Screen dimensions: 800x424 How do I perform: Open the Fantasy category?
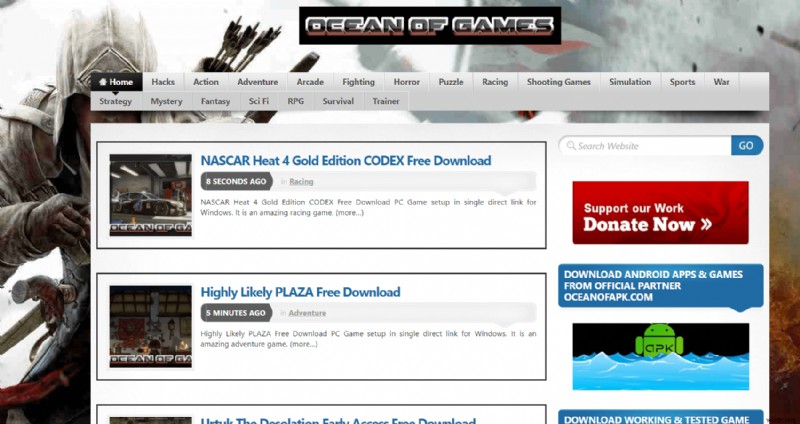(x=215, y=102)
